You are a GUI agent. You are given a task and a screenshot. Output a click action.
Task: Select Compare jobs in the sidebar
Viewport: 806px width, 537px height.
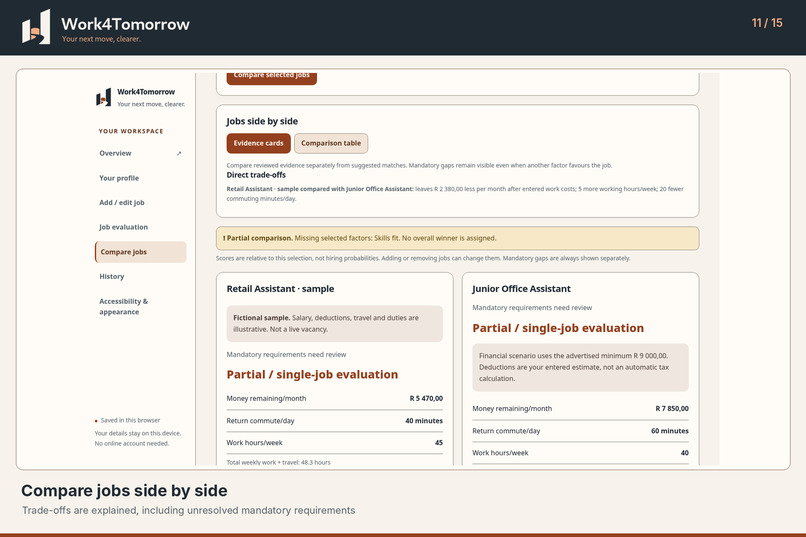click(x=140, y=252)
